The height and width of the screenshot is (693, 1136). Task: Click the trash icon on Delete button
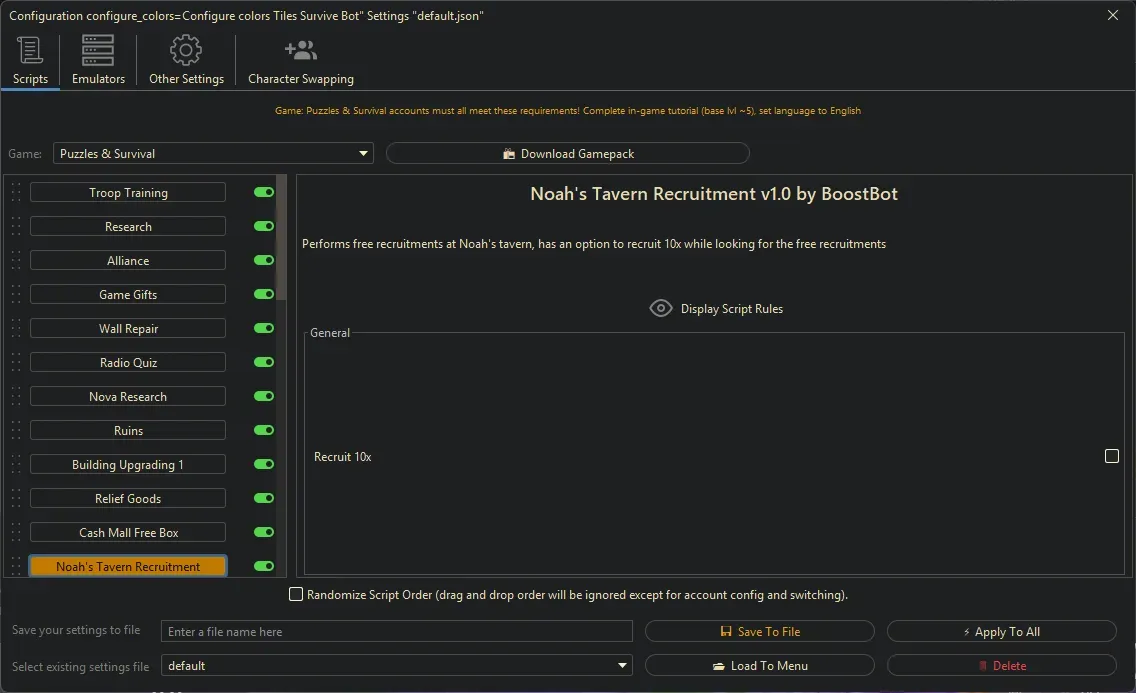pyautogui.click(x=984, y=665)
